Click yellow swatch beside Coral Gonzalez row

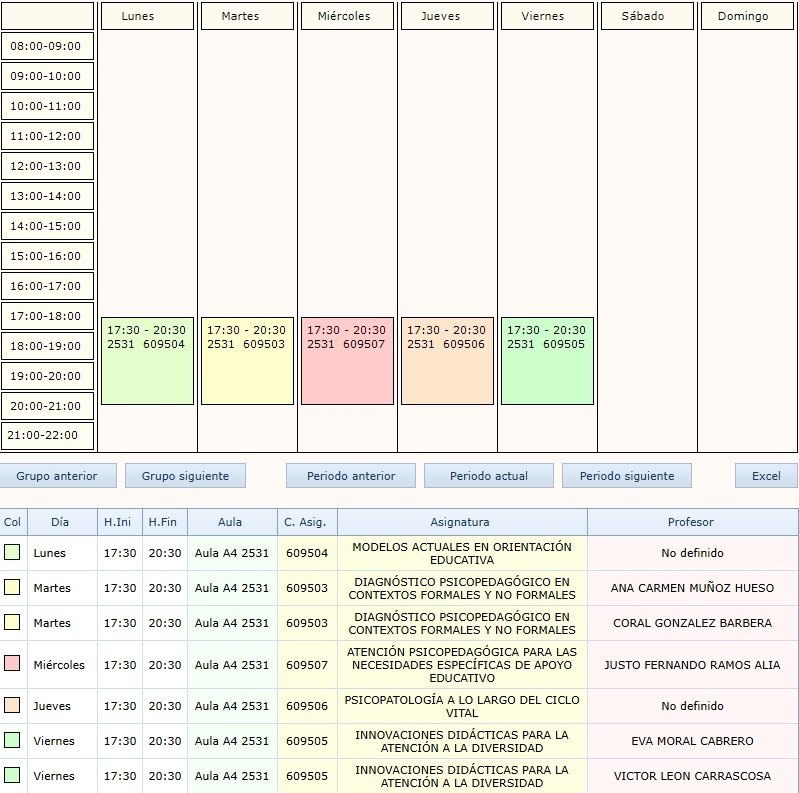pyautogui.click(x=12, y=622)
